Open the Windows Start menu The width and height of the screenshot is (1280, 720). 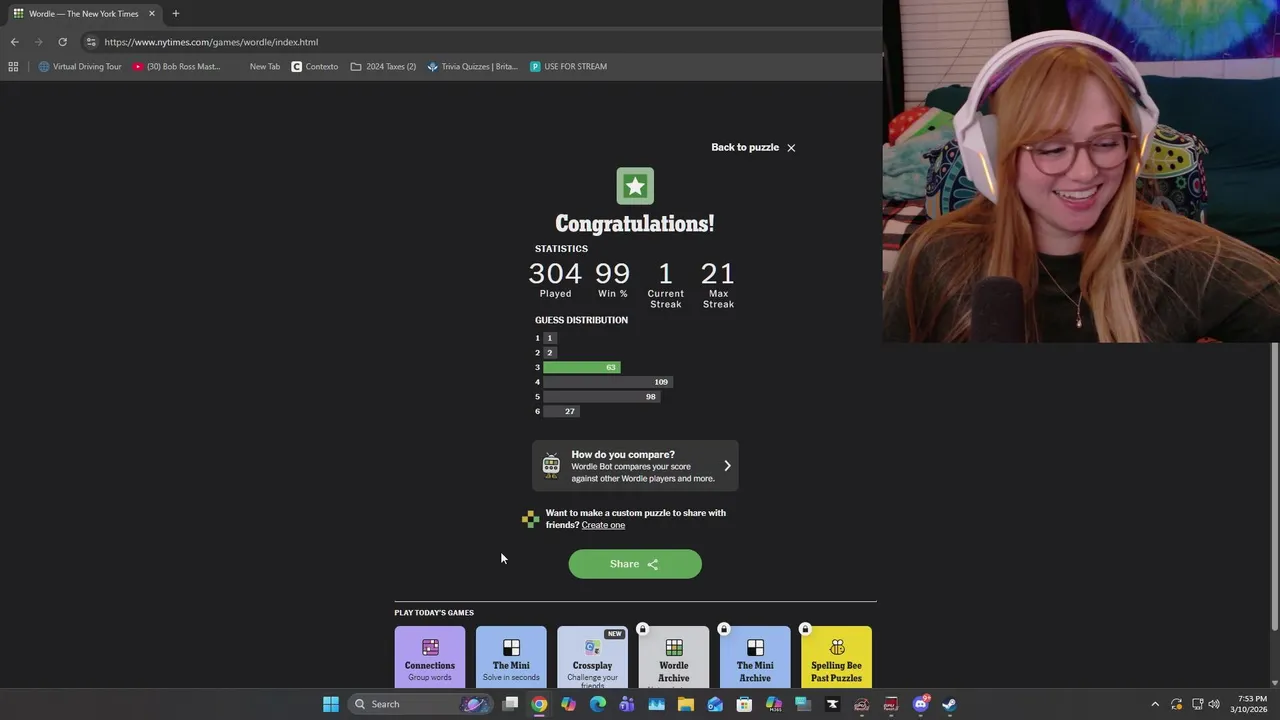[331, 704]
